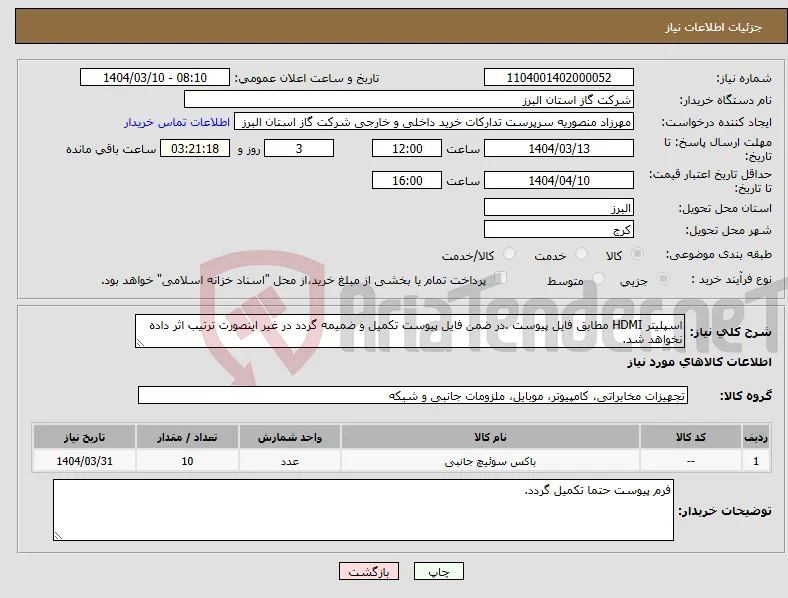Click the نام کالا column header
The width and height of the screenshot is (788, 598).
pos(490,437)
